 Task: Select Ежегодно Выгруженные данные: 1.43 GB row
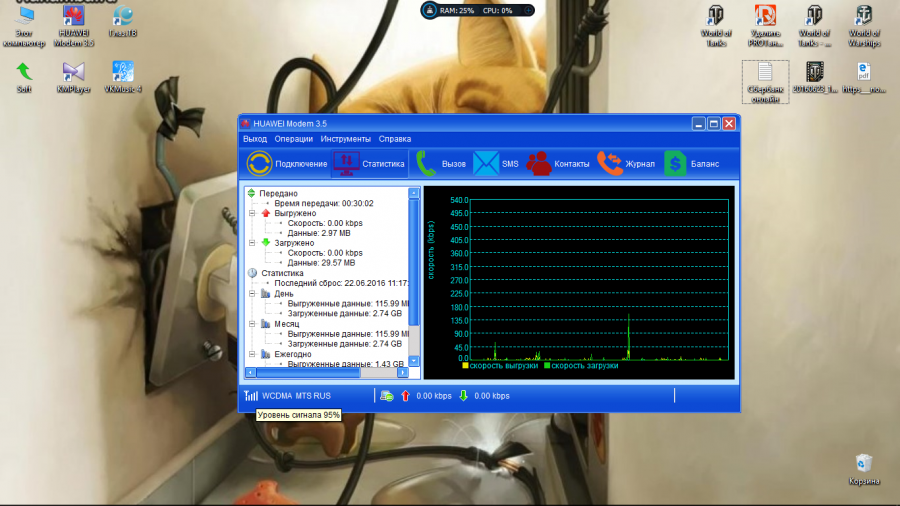(346, 364)
